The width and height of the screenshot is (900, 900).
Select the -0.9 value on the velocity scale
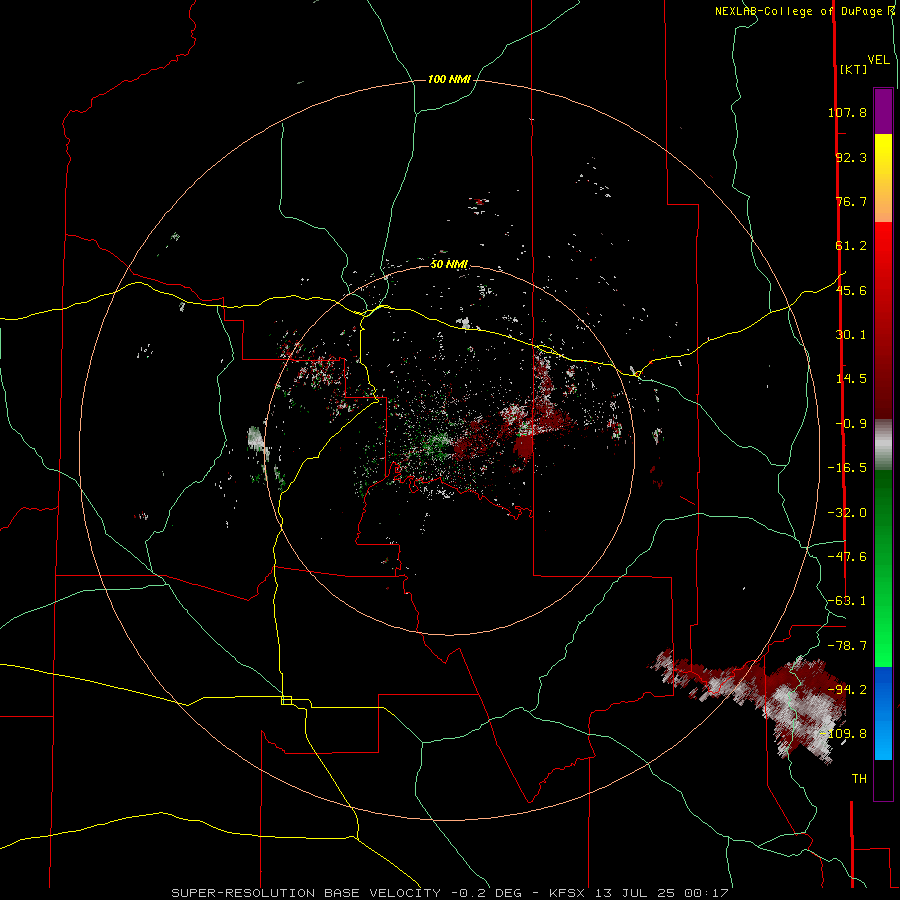pos(851,424)
